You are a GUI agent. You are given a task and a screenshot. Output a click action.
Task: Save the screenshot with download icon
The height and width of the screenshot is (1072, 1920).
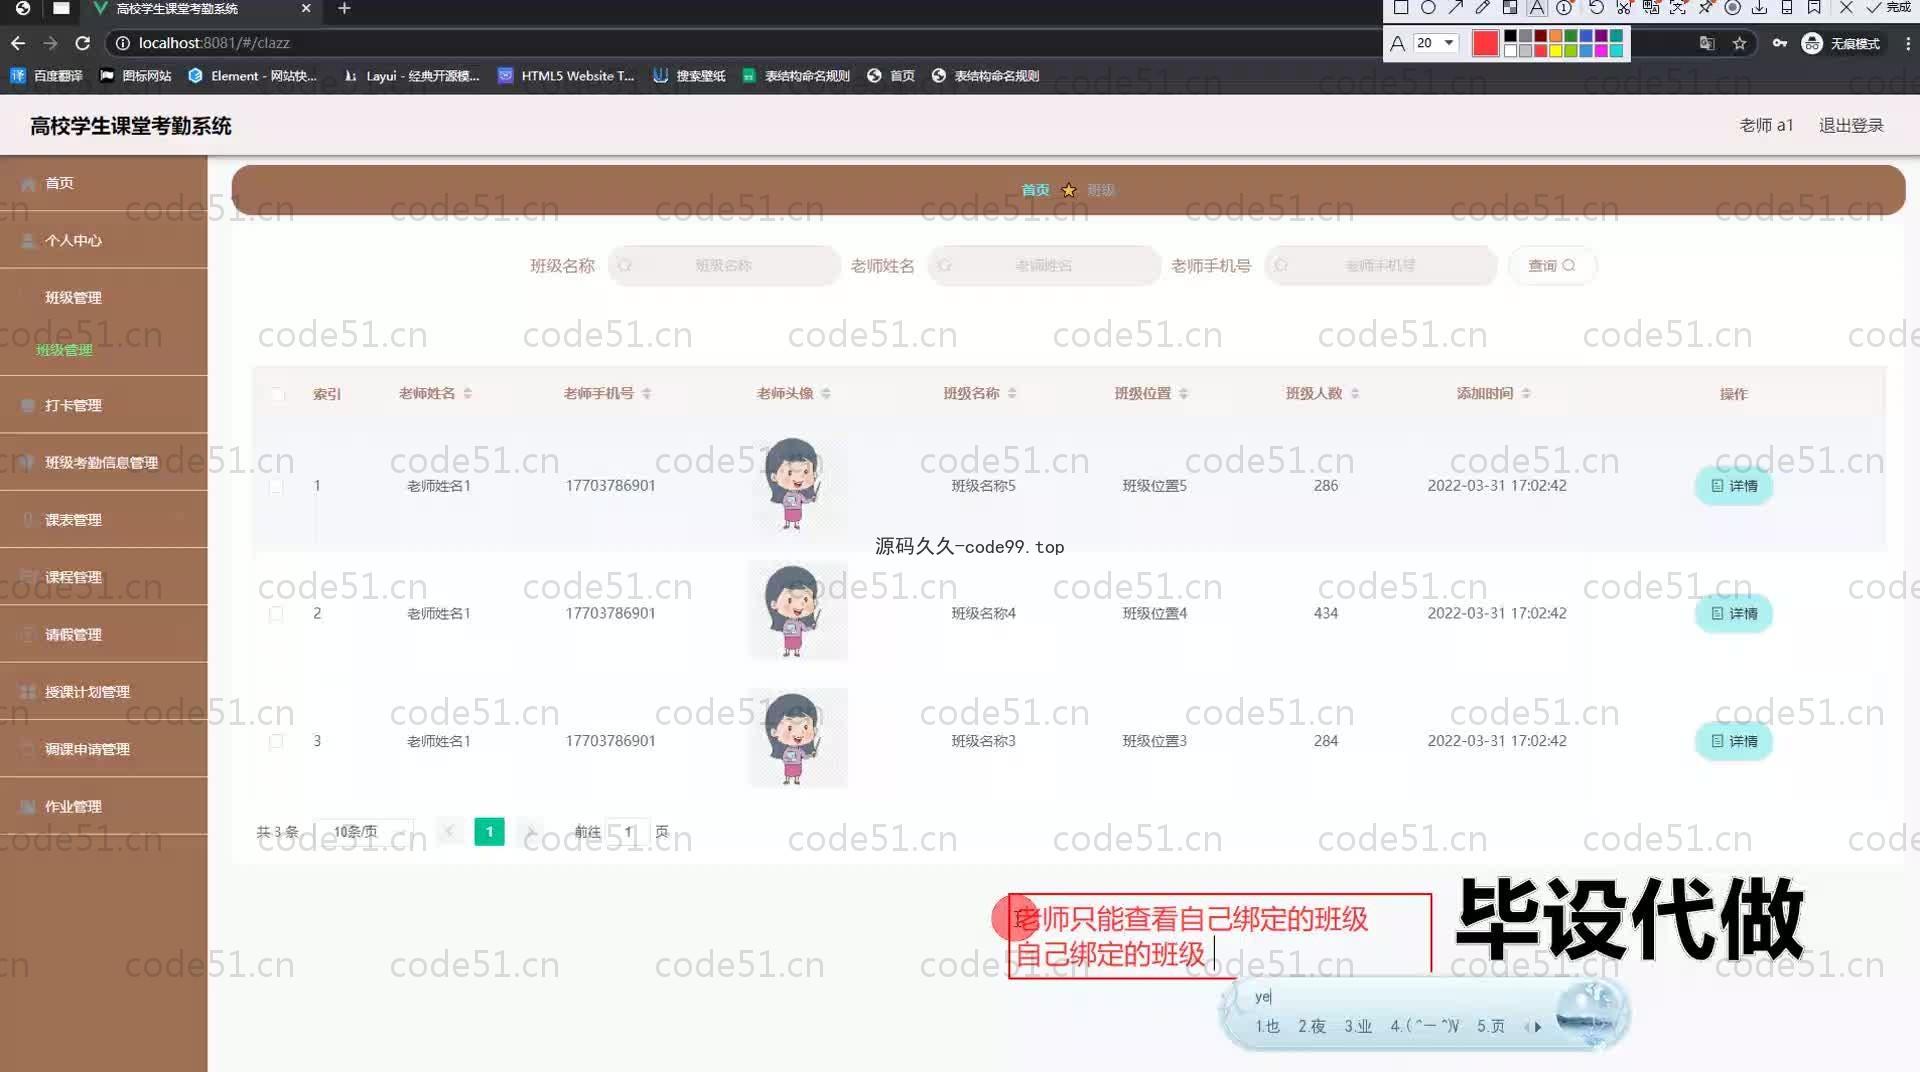(x=1760, y=8)
